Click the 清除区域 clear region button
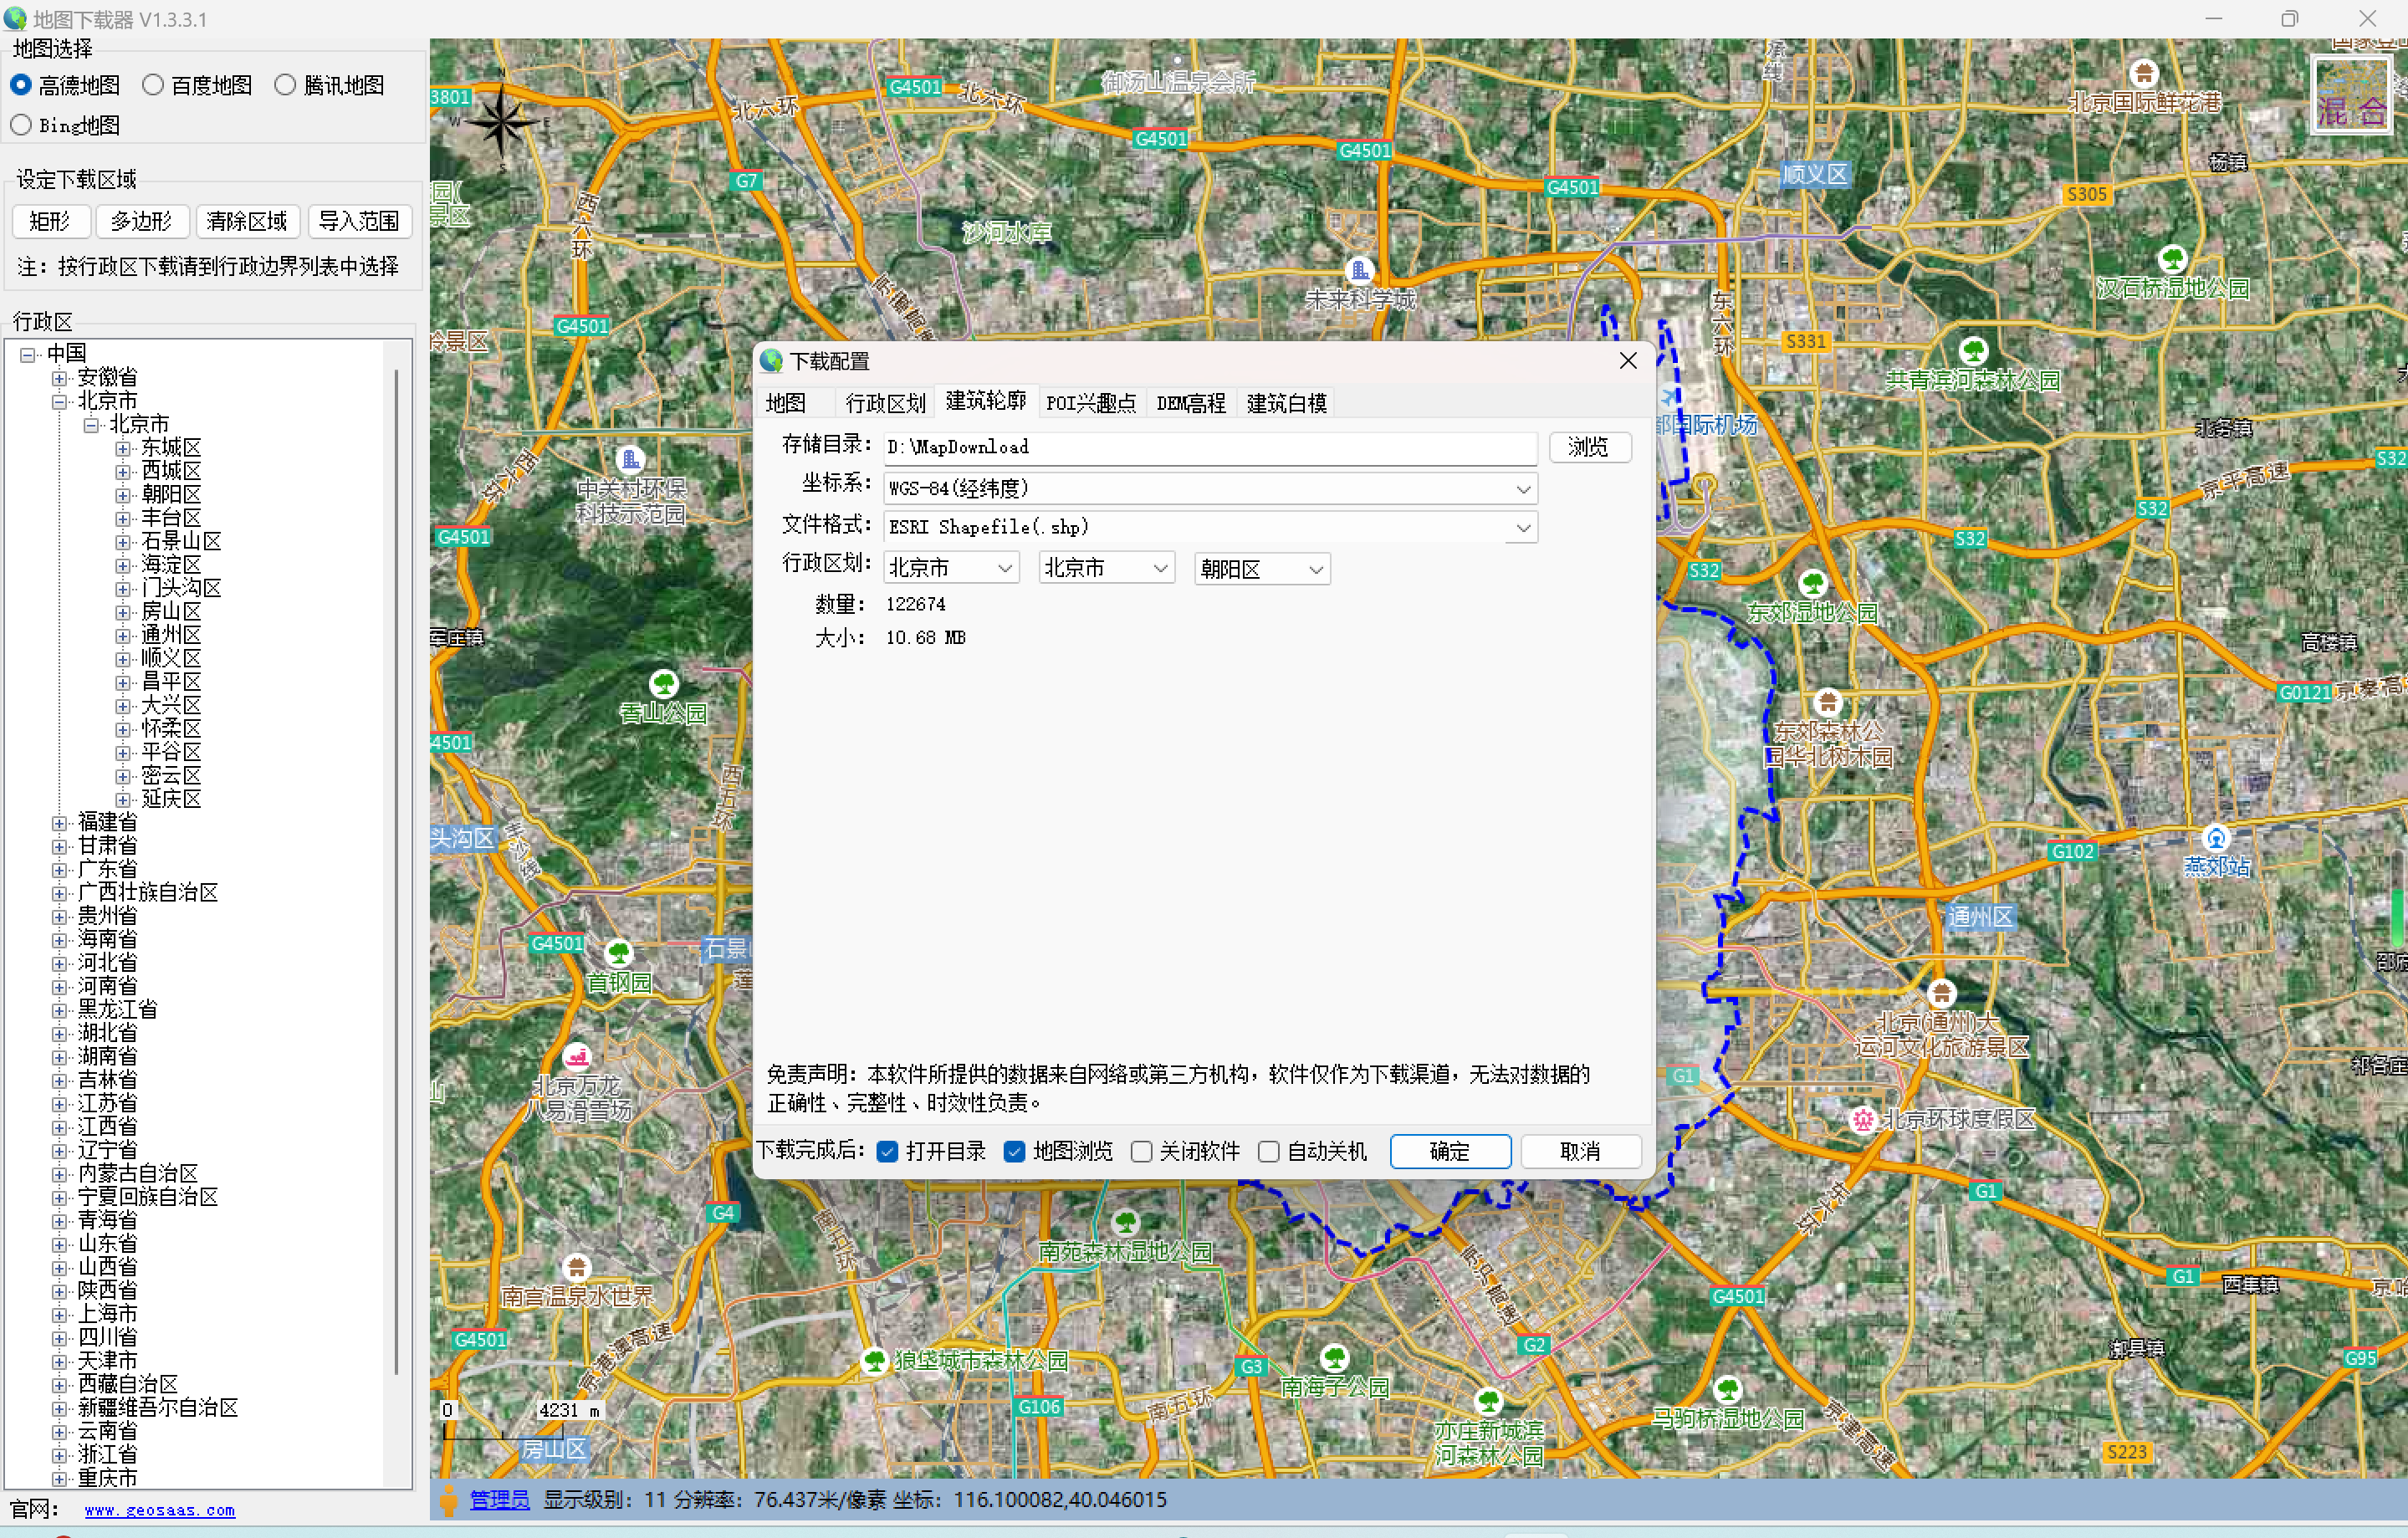The image size is (2408, 1538). tap(247, 221)
